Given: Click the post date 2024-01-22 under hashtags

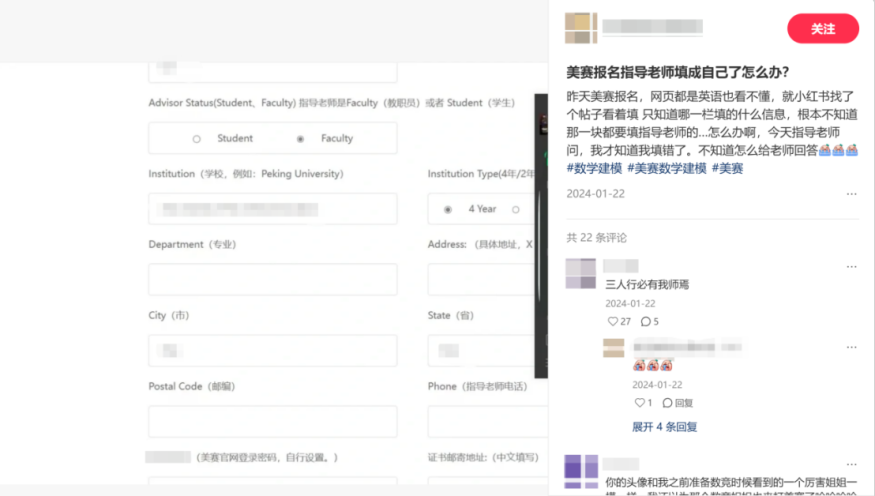Looking at the screenshot, I should click(x=595, y=194).
